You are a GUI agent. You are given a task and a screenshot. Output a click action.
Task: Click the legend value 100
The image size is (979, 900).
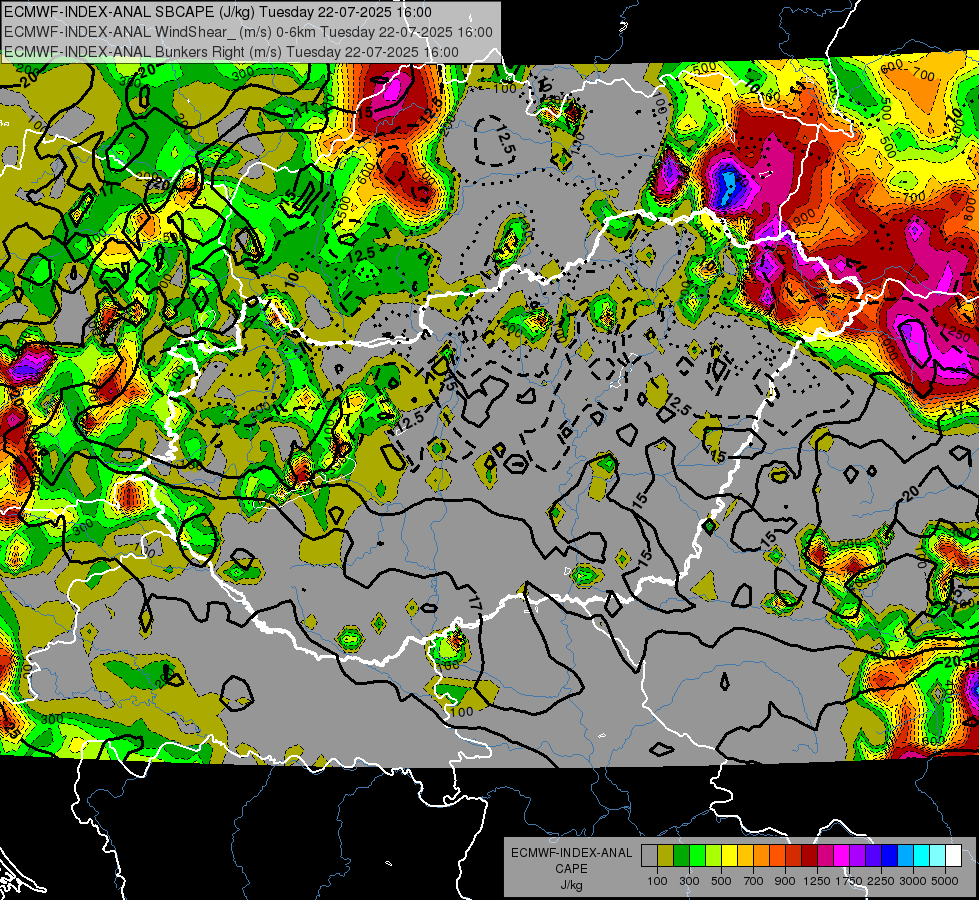[657, 881]
